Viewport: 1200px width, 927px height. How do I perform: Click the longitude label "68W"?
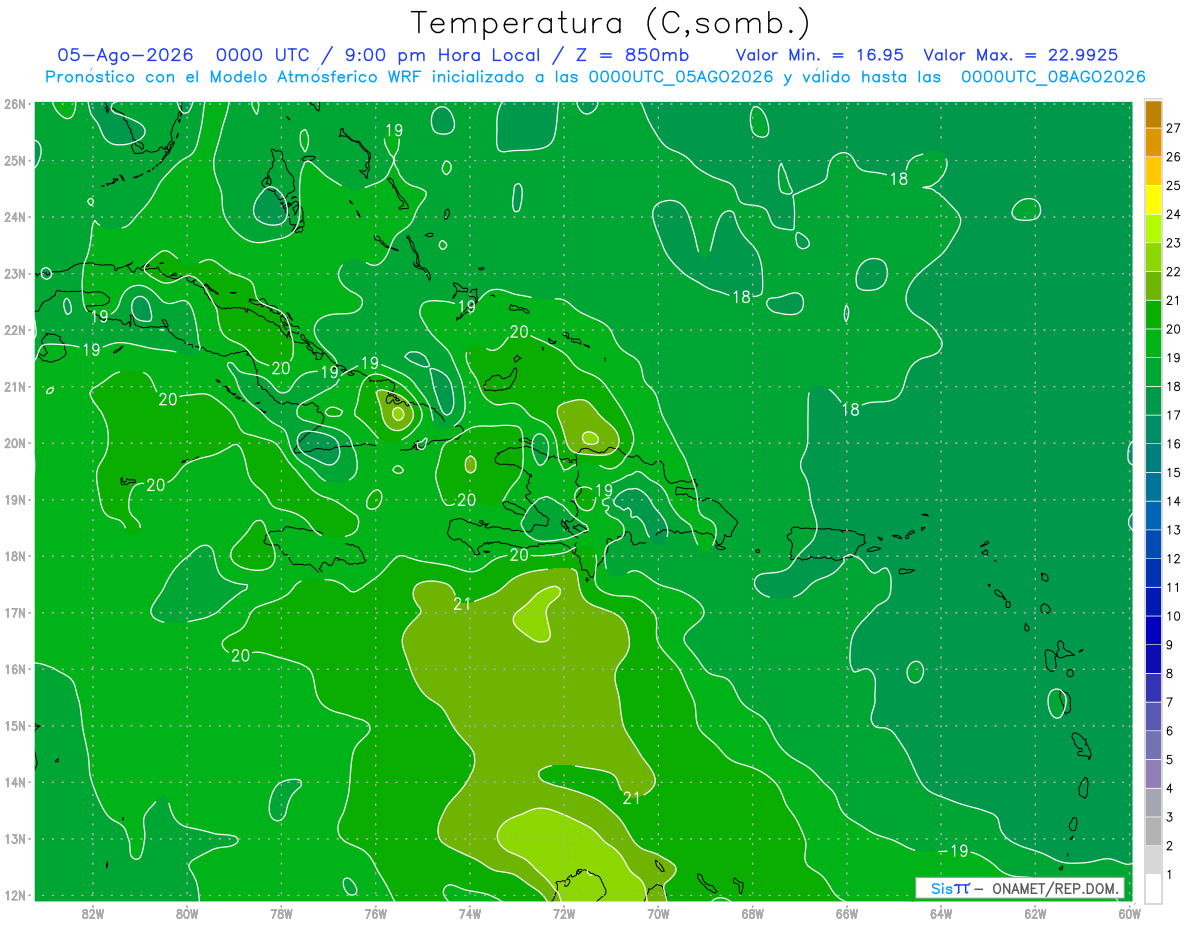(x=753, y=913)
